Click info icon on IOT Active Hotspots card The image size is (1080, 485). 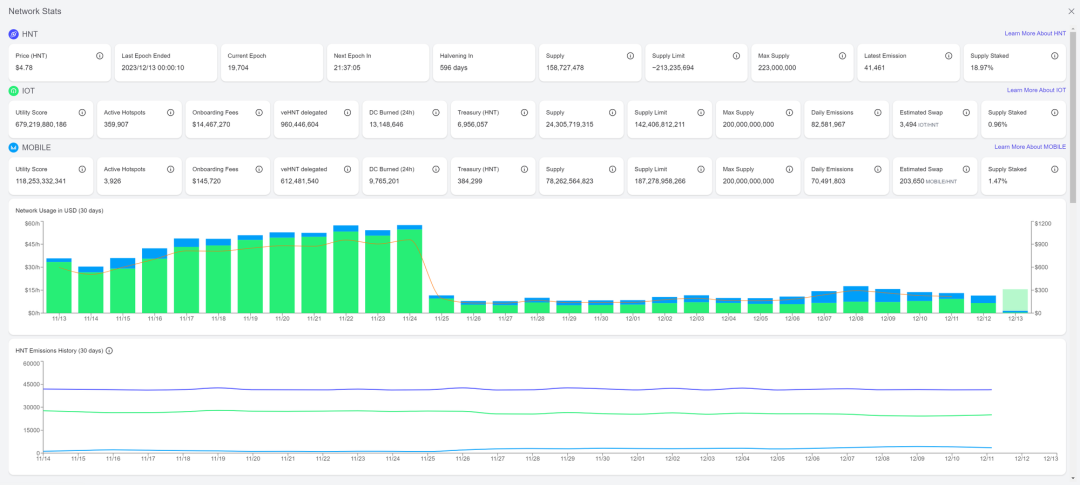171,113
